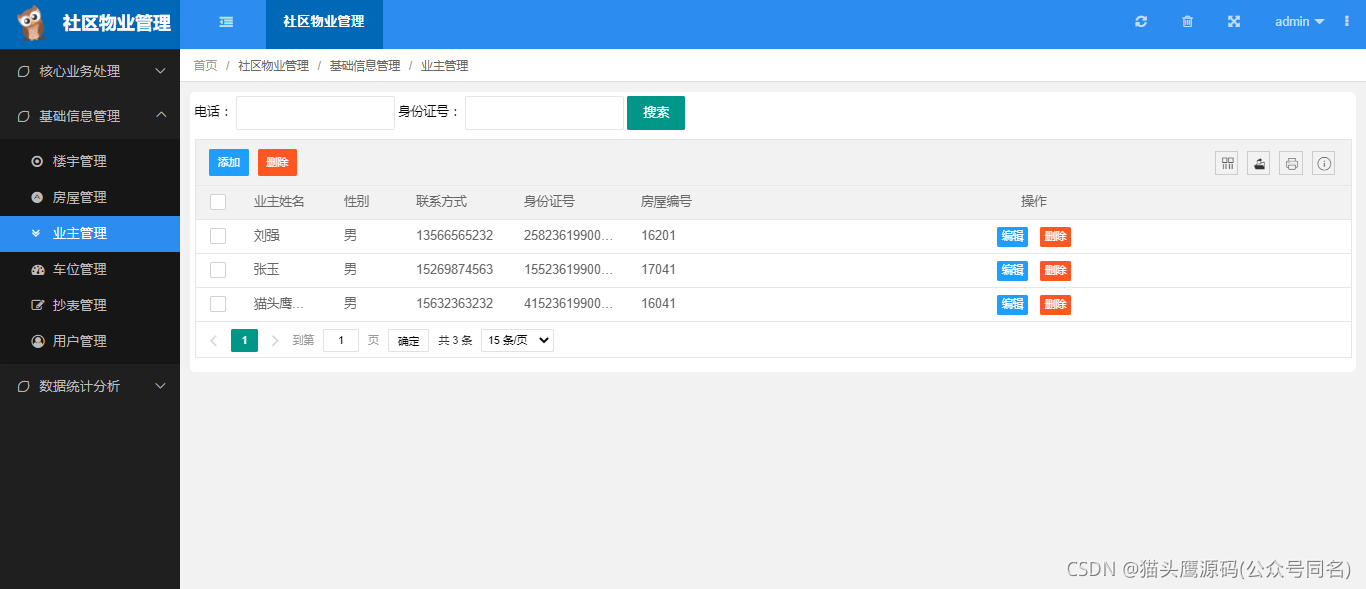Edit the 张玉 row
Screen dimensions: 1366x589
click(x=1012, y=271)
